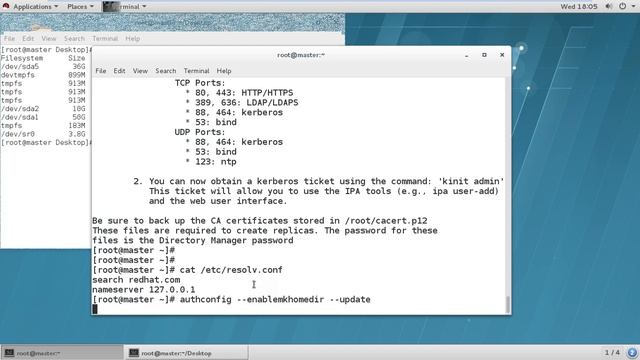Viewport: 640px width, 360px height.
Task: Click terminal icon on root@master:~ taskbar button
Action: pos(9,353)
